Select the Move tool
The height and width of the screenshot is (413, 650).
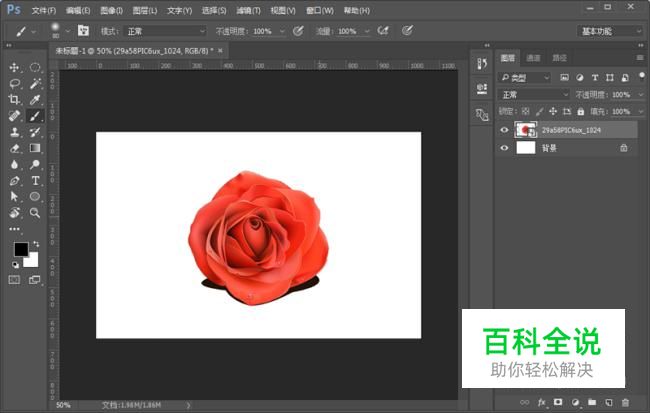[14, 67]
